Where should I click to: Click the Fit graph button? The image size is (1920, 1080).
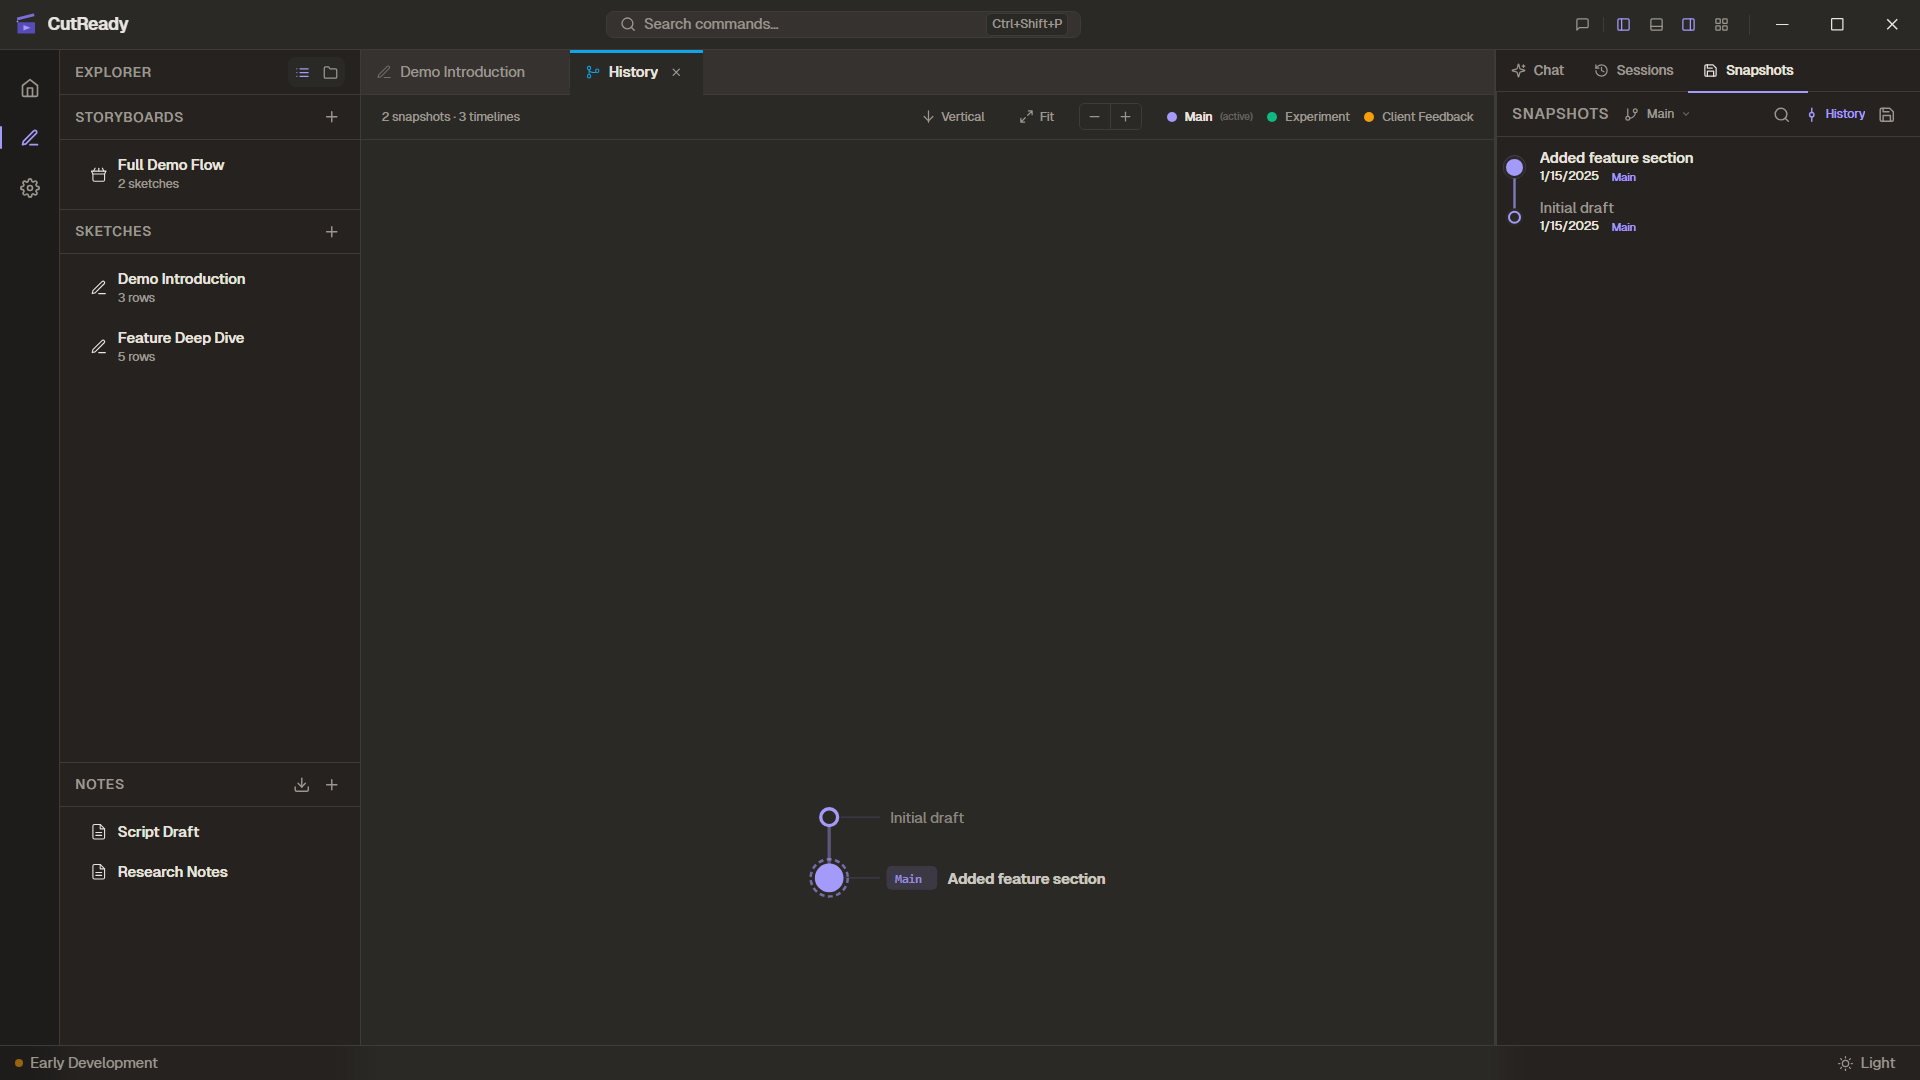(x=1037, y=117)
